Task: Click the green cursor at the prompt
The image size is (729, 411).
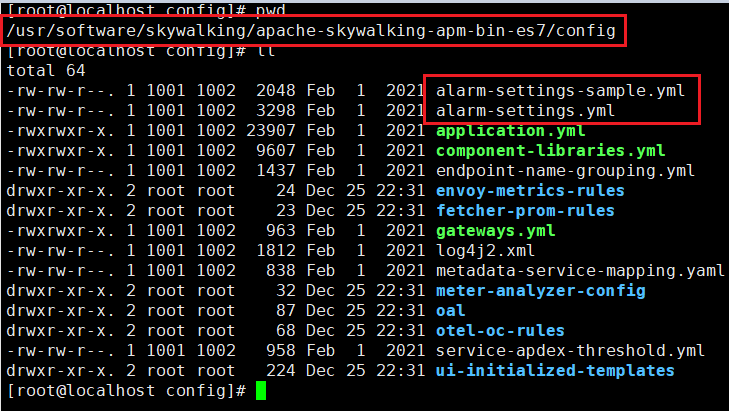Action: click(261, 391)
